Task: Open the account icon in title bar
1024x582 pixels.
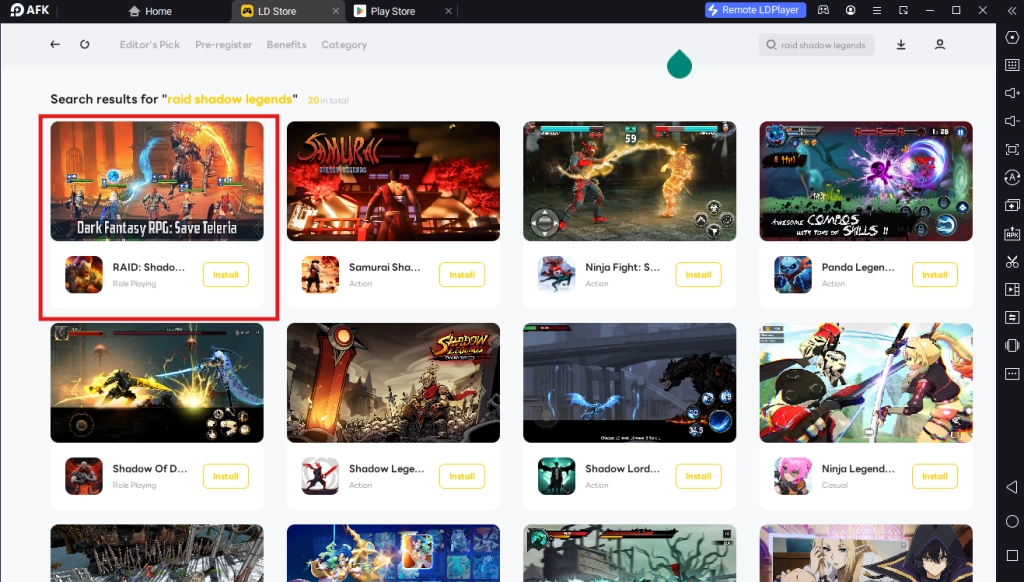Action: point(850,10)
